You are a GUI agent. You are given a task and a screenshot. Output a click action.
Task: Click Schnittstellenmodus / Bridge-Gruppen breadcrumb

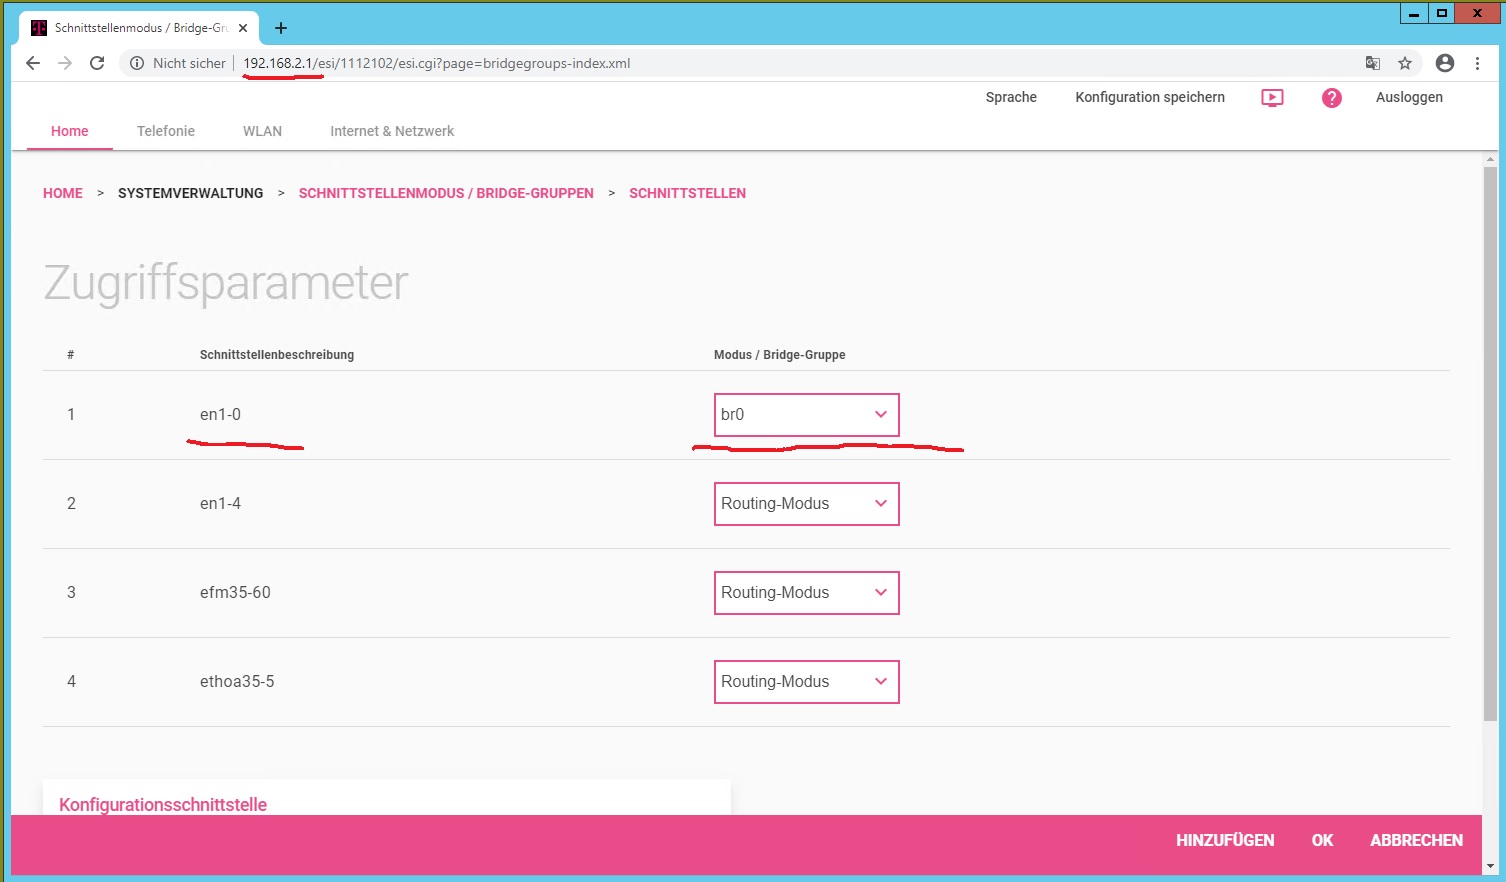click(x=446, y=193)
